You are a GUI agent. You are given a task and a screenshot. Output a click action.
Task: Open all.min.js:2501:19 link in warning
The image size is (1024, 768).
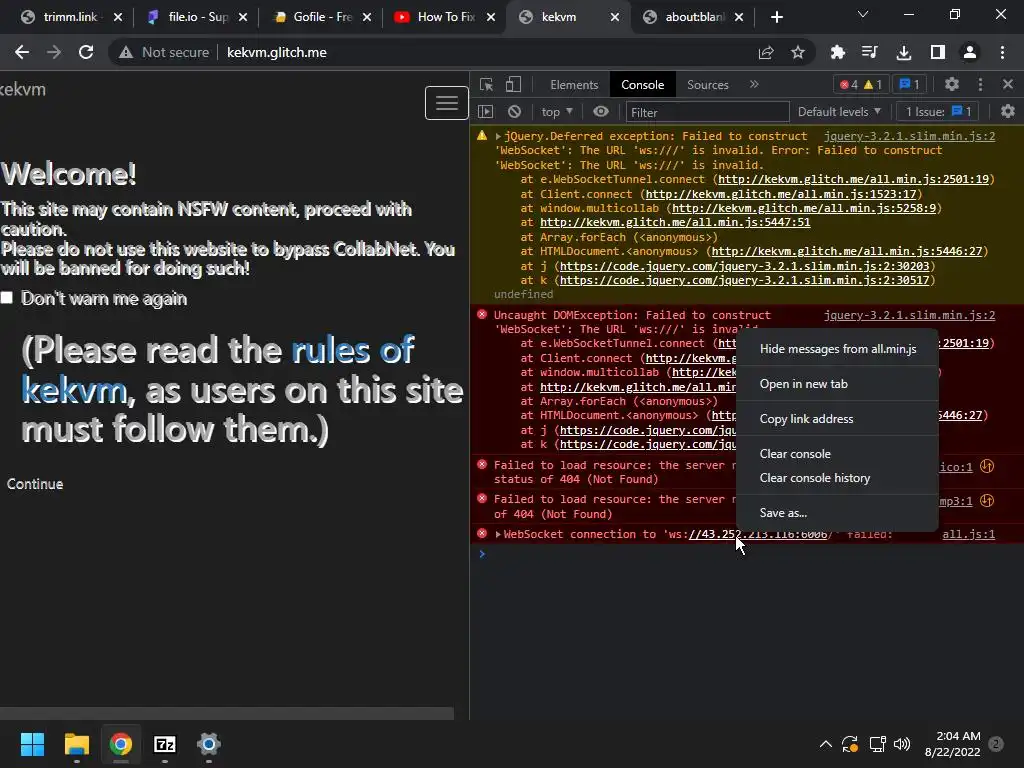click(854, 179)
